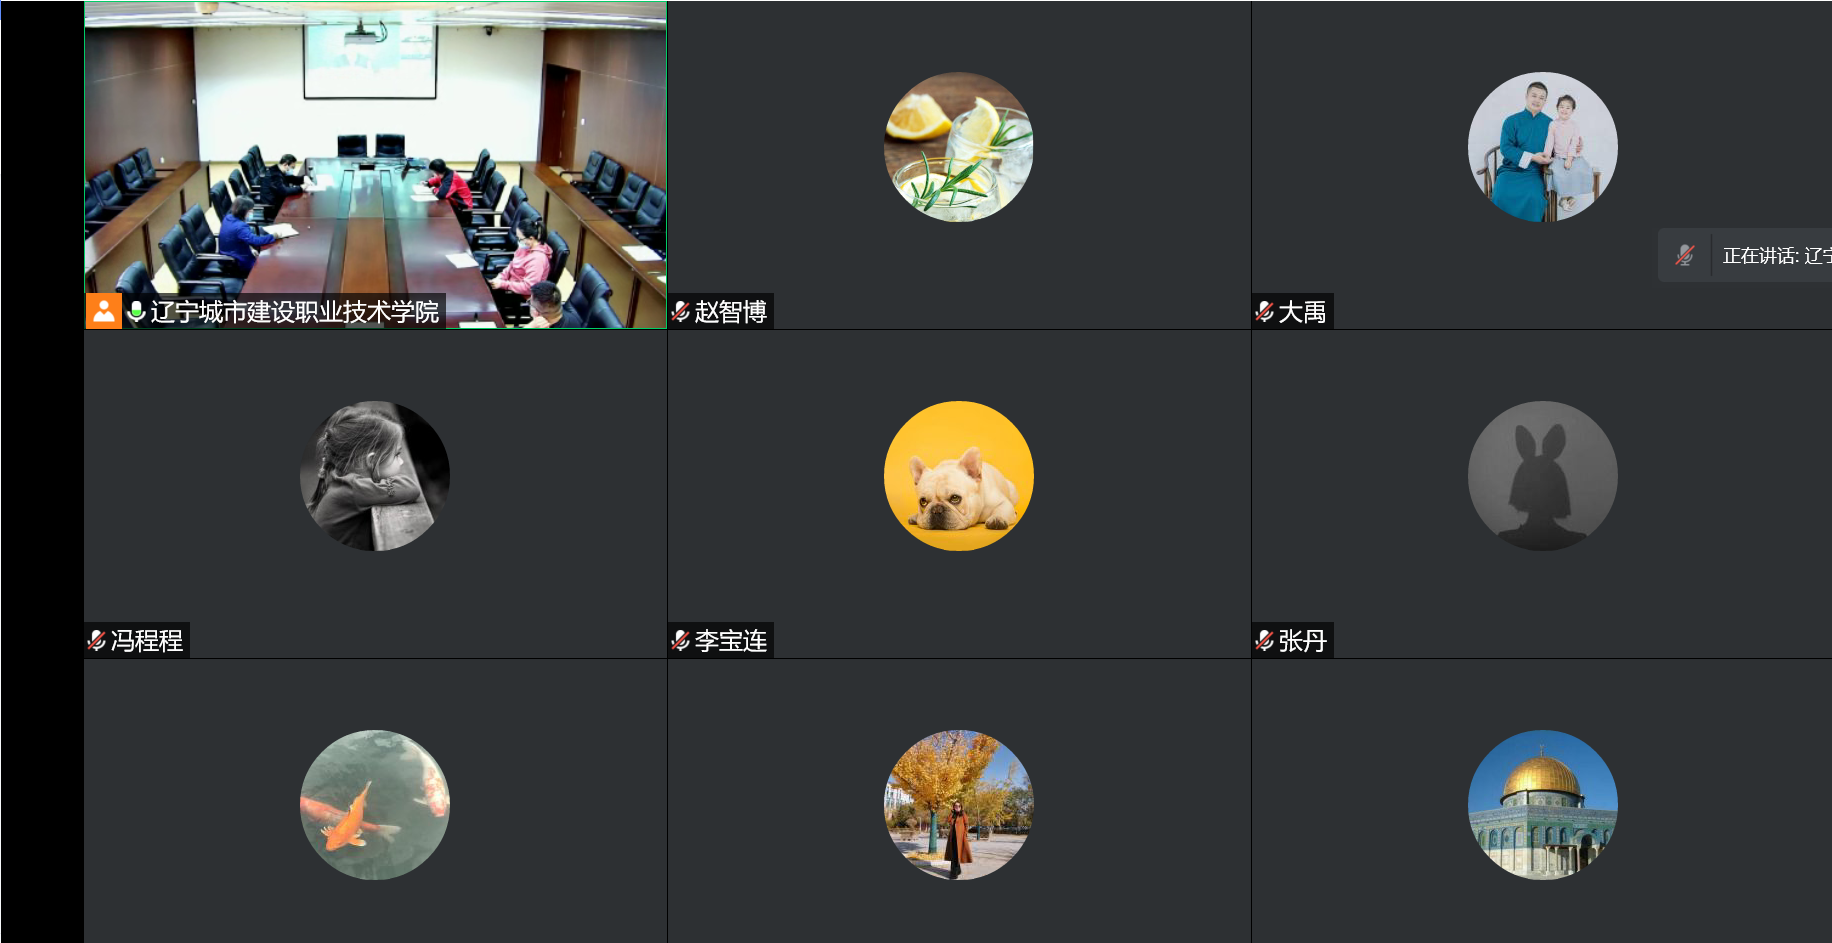Click muted mic icon next to 赵智博
Viewport: 1832px width, 943px height.
pyautogui.click(x=681, y=312)
